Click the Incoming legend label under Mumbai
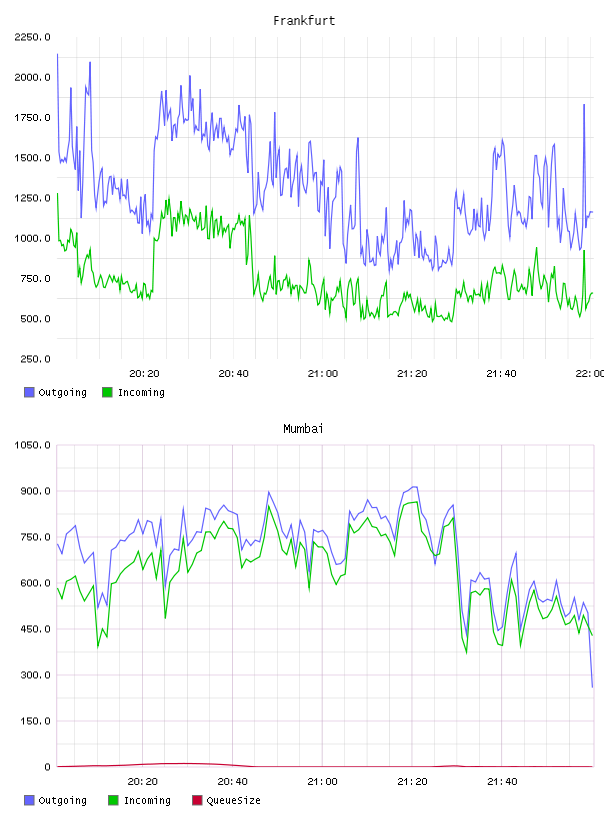 click(x=147, y=800)
